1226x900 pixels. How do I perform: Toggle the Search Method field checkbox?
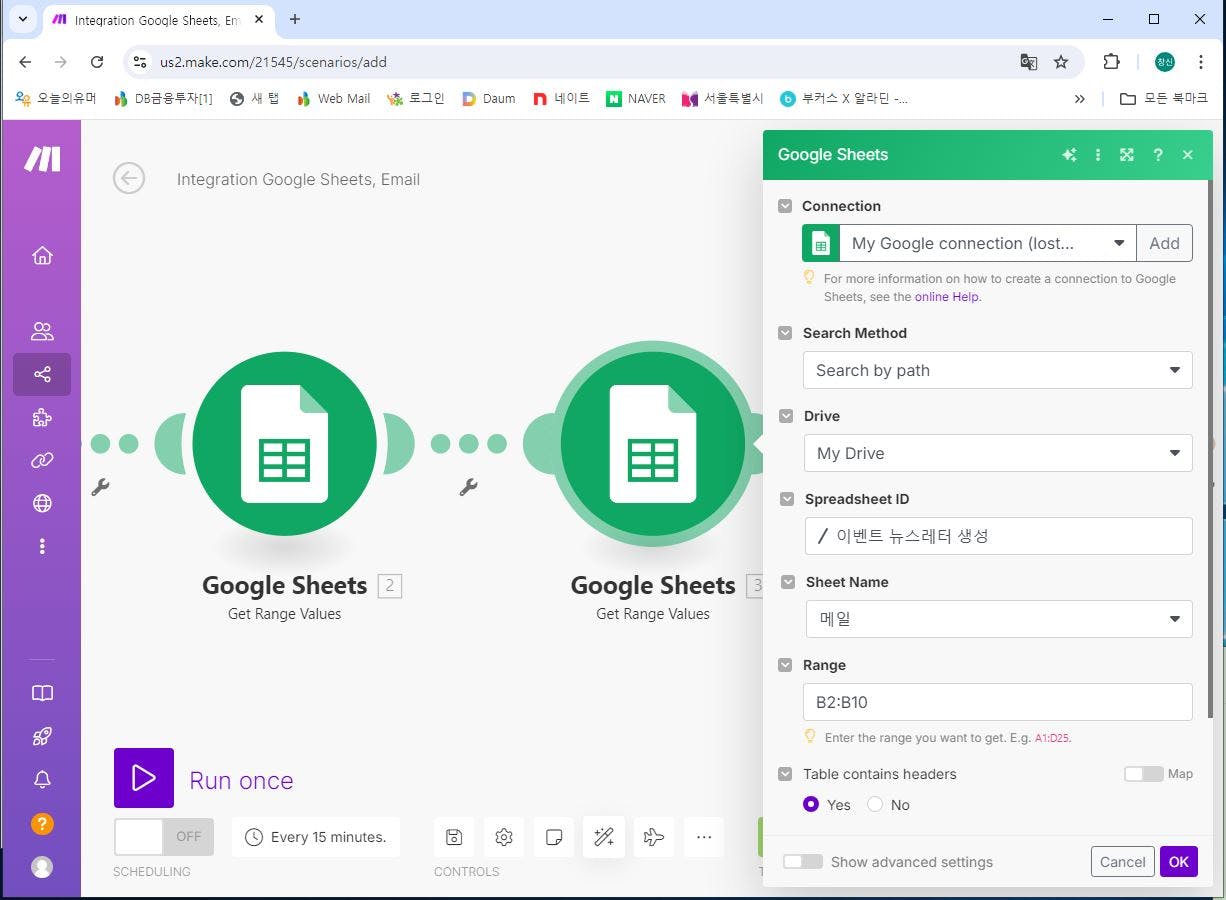785,333
